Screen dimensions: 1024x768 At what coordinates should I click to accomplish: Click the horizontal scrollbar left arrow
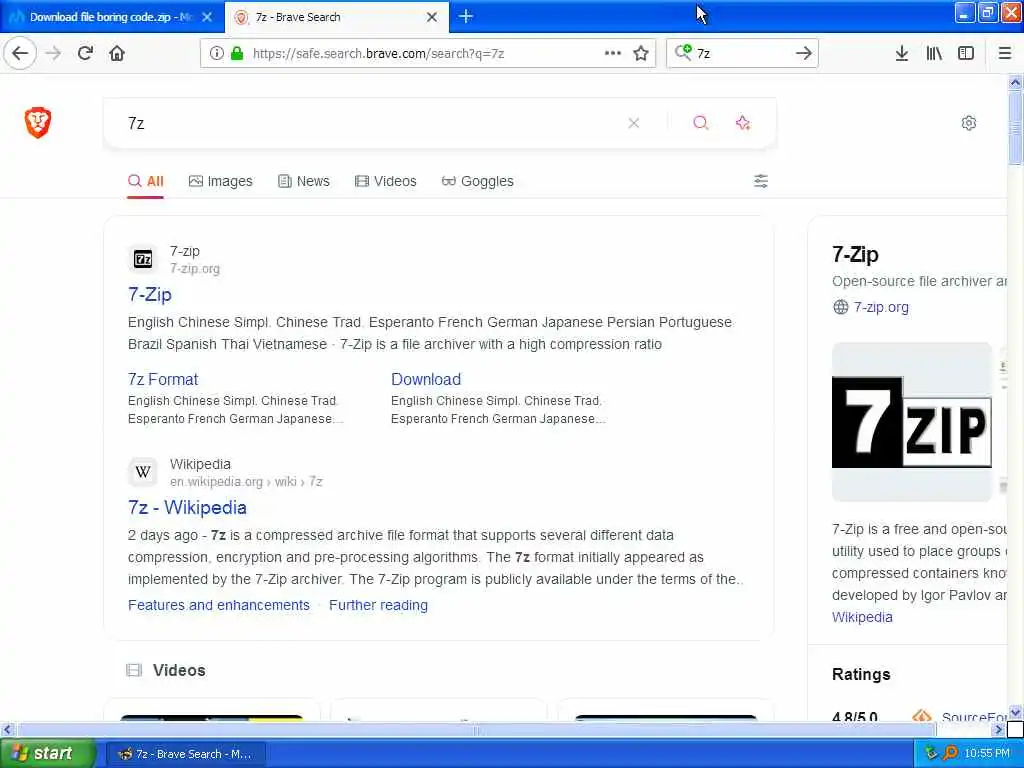tap(7, 729)
